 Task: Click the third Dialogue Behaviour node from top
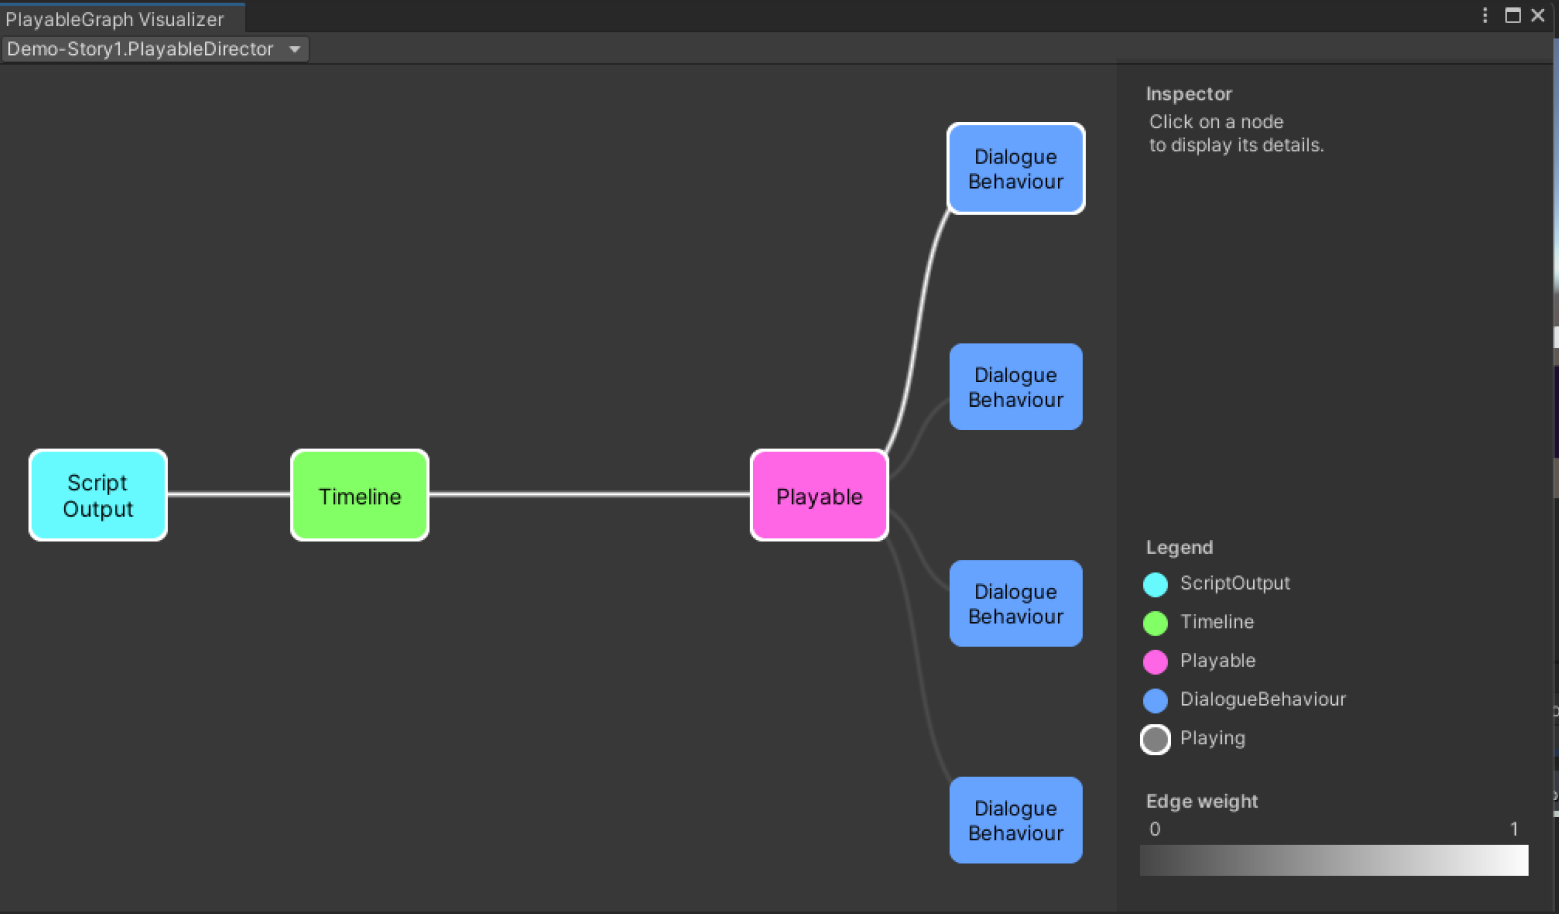click(1015, 604)
